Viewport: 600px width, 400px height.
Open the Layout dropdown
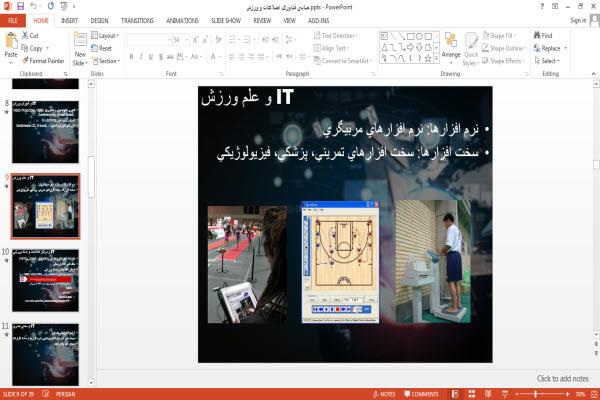coord(105,36)
